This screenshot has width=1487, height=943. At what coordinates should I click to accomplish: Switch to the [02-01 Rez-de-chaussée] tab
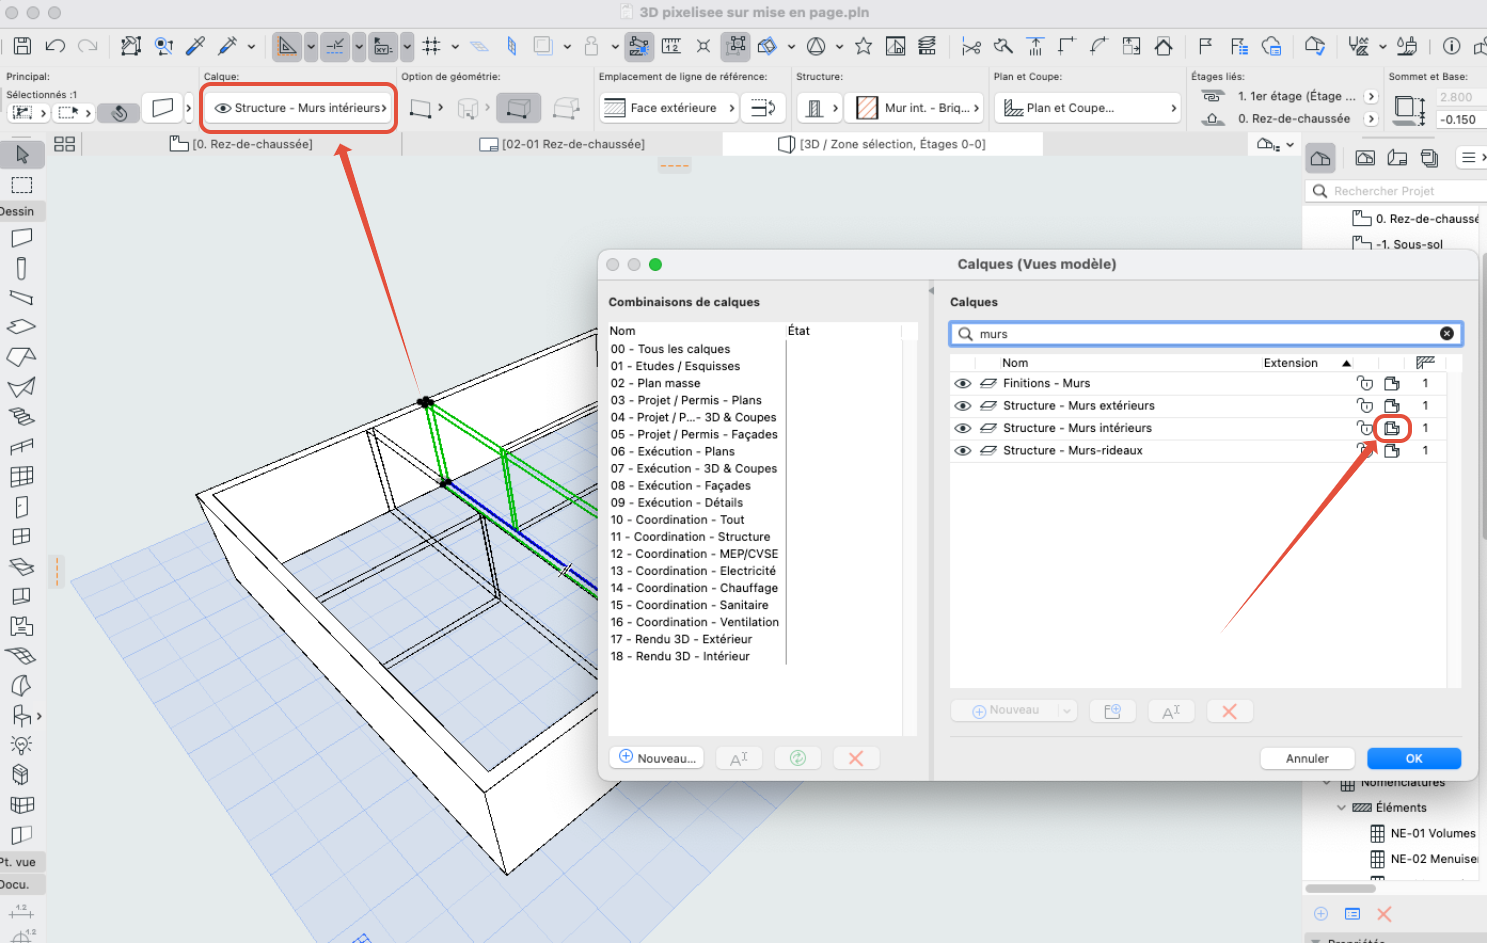point(562,144)
